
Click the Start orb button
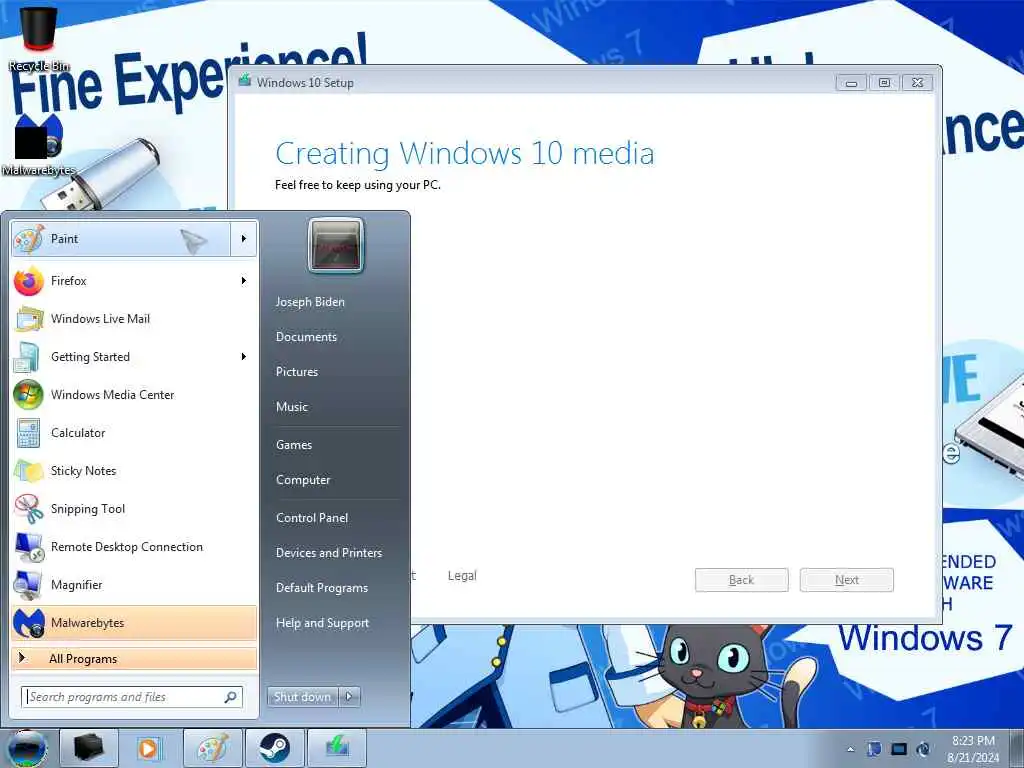point(26,748)
